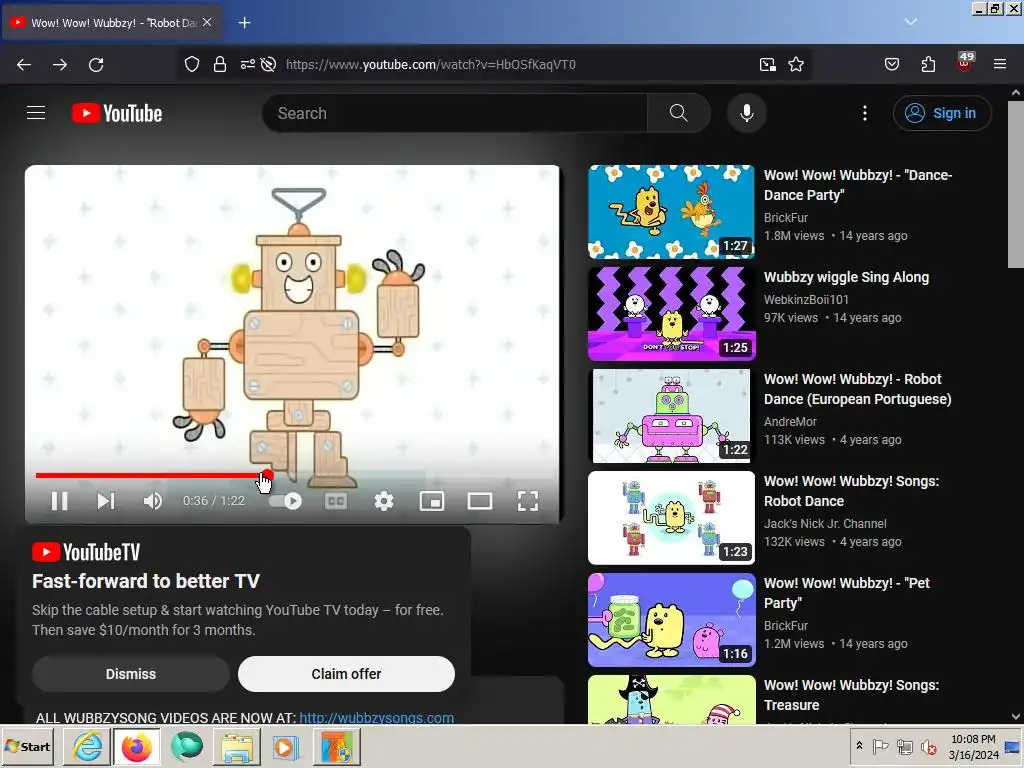This screenshot has width=1024, height=768.
Task: Click autoplay blocked icon in address bar
Action: coord(268,64)
